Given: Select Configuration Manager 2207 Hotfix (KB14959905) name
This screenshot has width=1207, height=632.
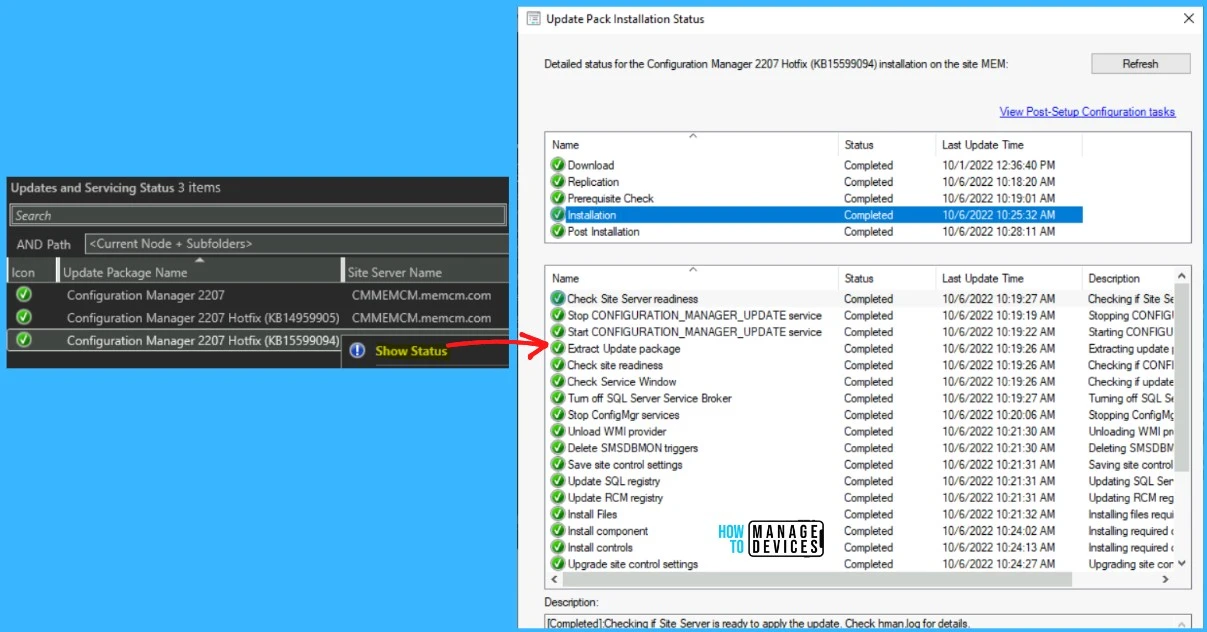Looking at the screenshot, I should [x=203, y=318].
